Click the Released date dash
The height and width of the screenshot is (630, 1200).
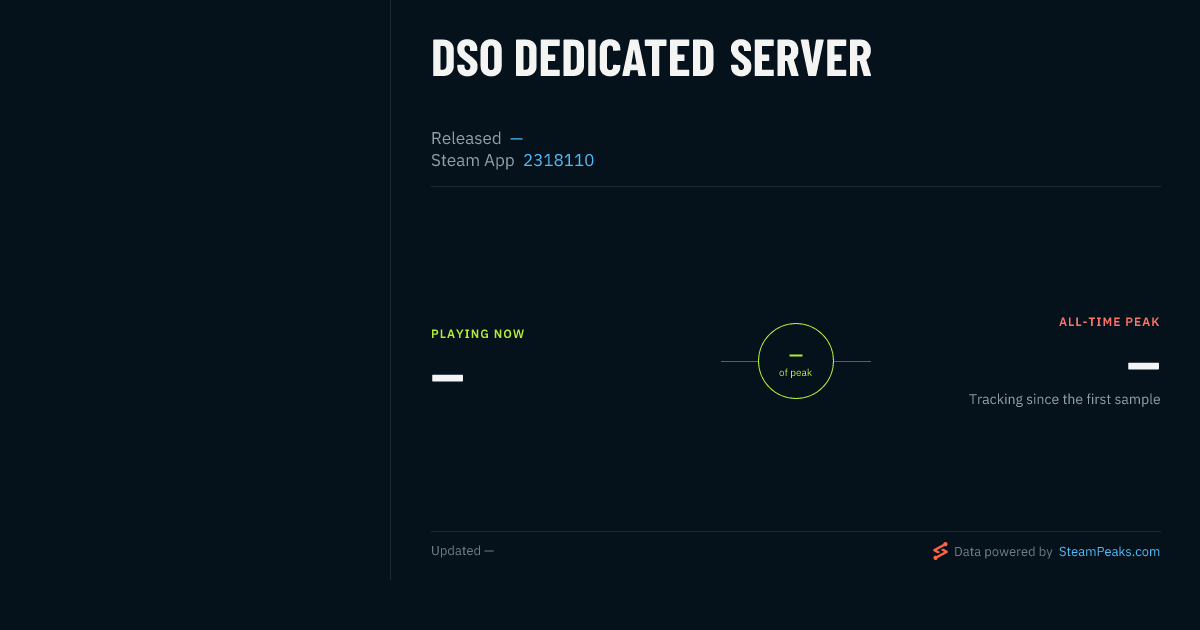click(x=516, y=138)
